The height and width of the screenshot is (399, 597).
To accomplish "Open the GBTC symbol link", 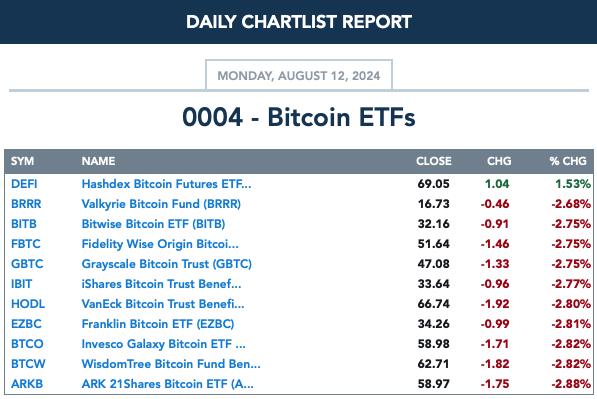I will coord(27,264).
